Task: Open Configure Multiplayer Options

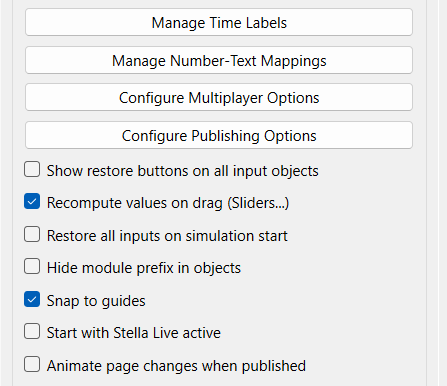Action: (219, 97)
